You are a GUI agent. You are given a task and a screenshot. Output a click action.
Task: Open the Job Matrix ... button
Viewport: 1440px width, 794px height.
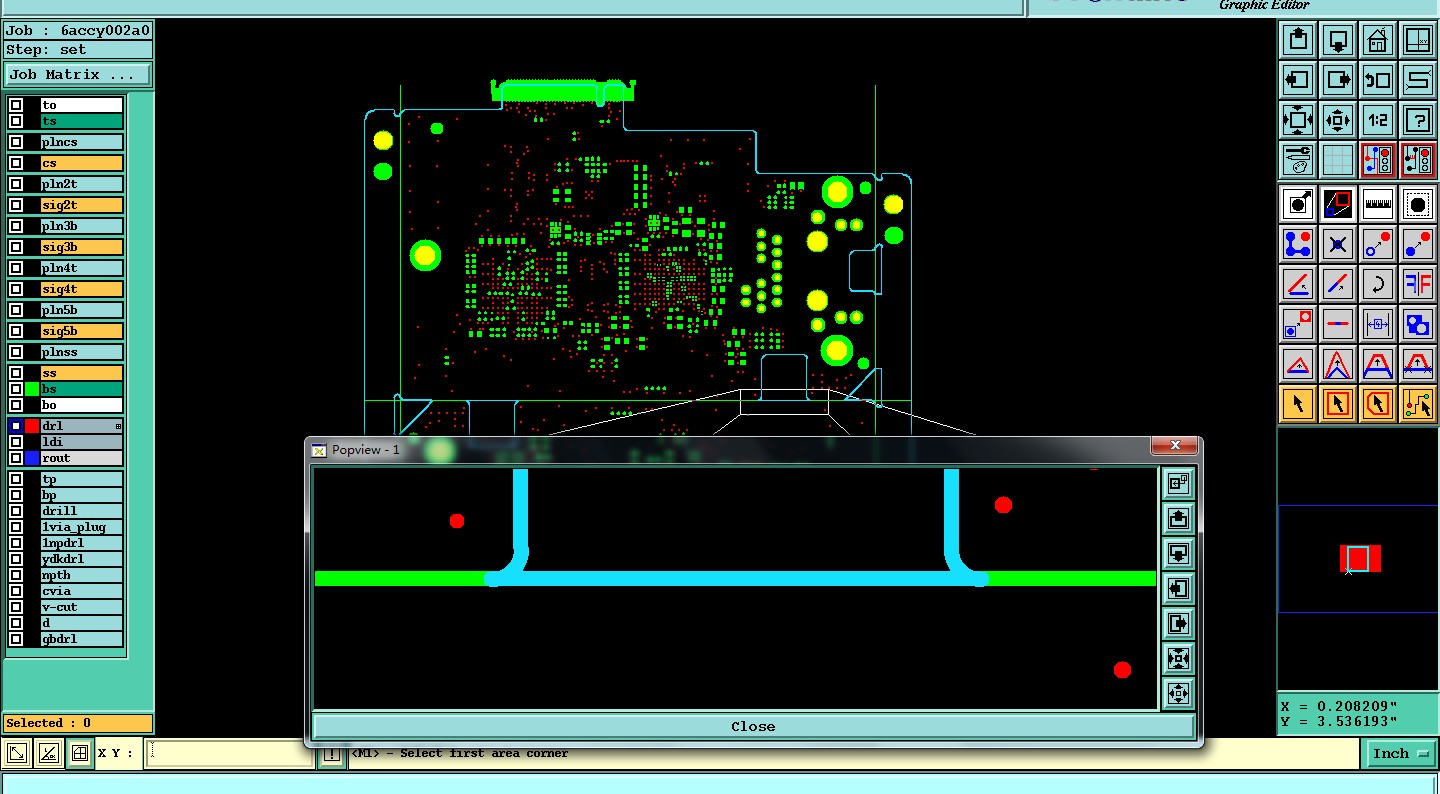[x=77, y=74]
